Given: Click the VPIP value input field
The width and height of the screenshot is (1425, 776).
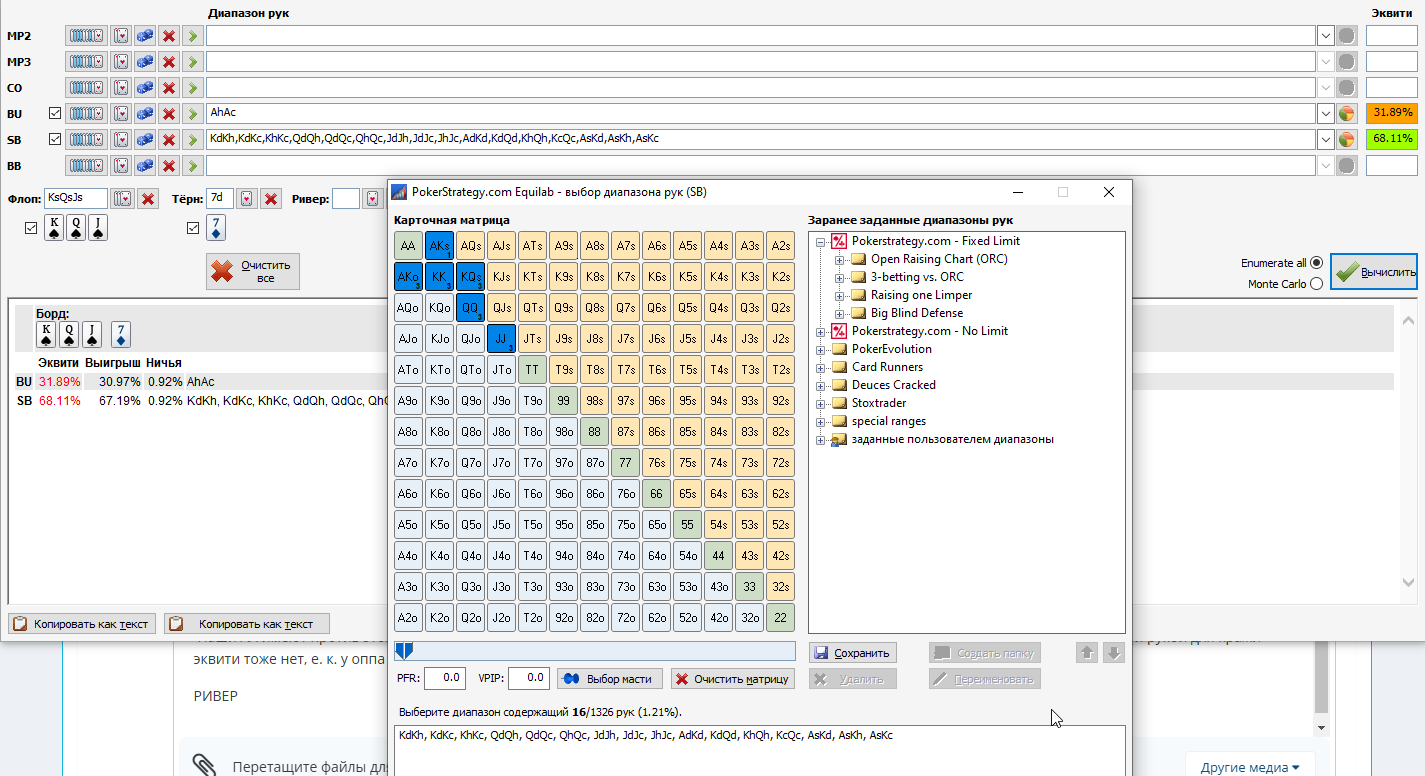Looking at the screenshot, I should point(529,678).
